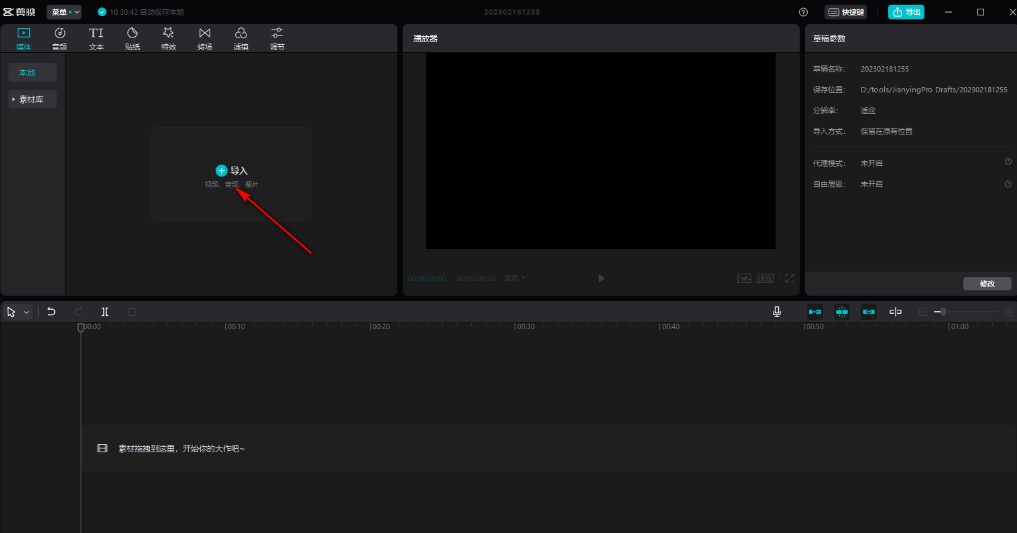Click the 滤镜 (Filters) icon
1017x533 pixels.
241,38
